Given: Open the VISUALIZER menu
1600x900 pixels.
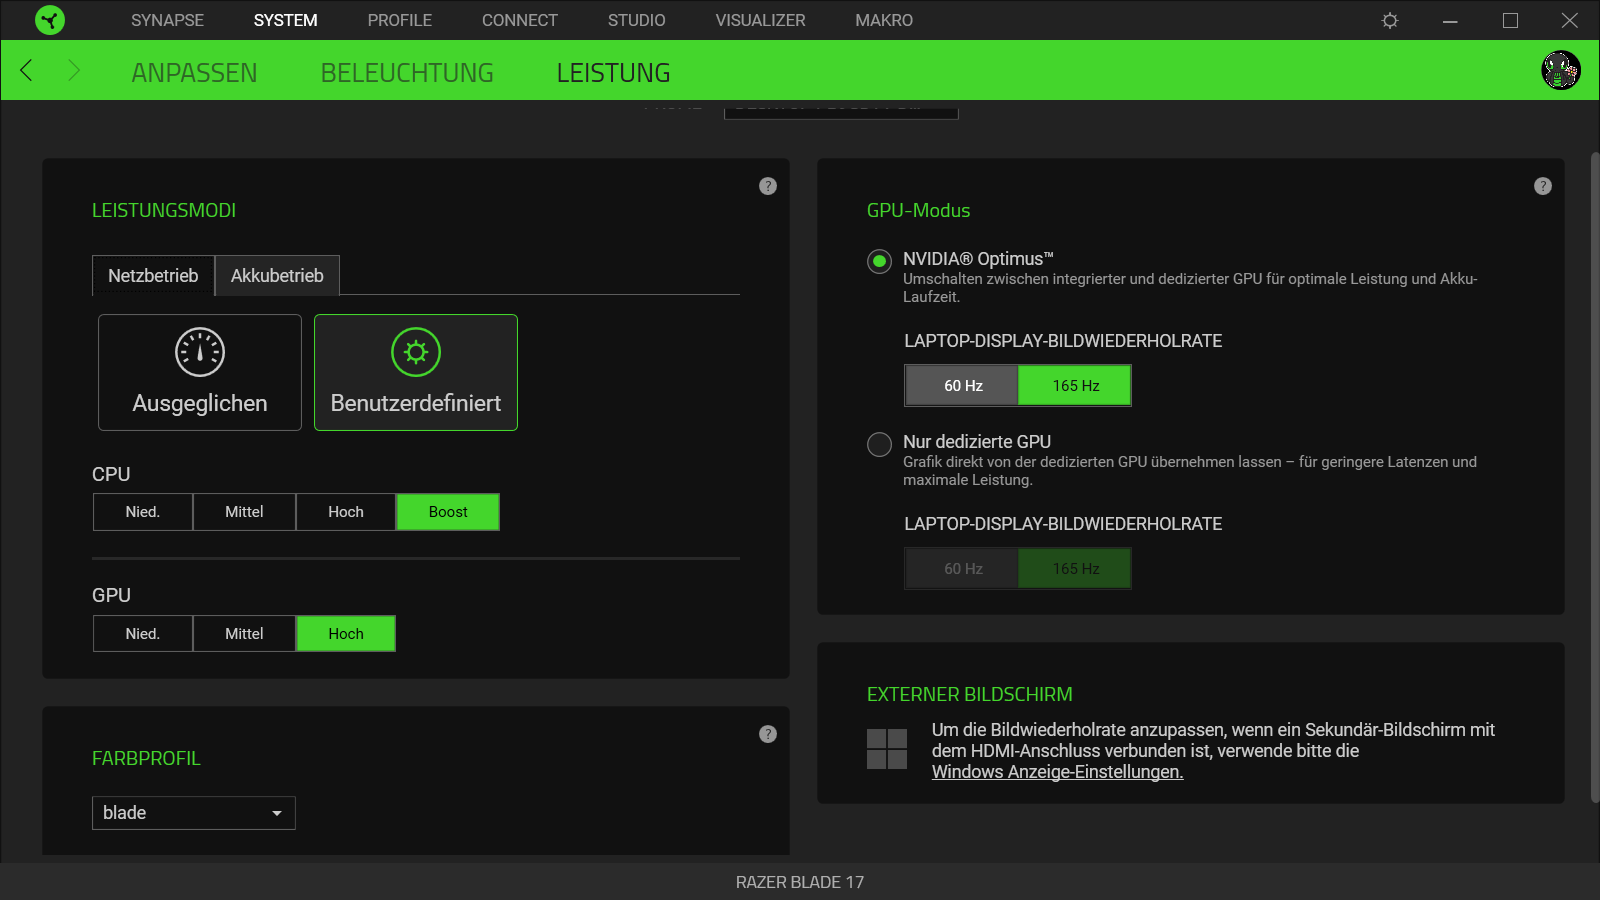Looking at the screenshot, I should tap(760, 20).
